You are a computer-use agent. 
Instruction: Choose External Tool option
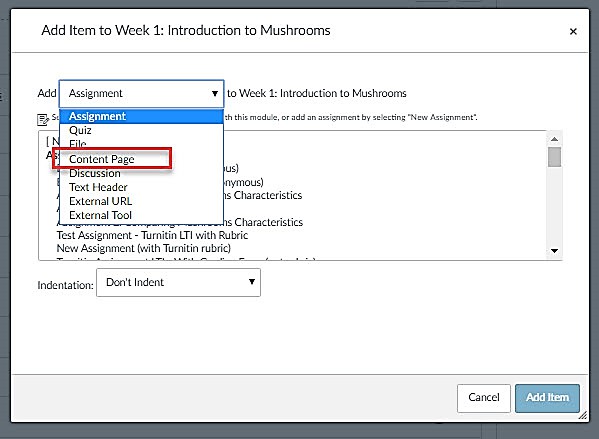coord(141,215)
